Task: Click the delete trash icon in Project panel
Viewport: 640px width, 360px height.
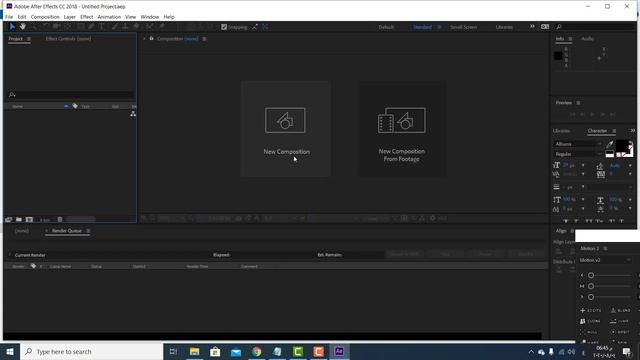Action: click(x=60, y=220)
